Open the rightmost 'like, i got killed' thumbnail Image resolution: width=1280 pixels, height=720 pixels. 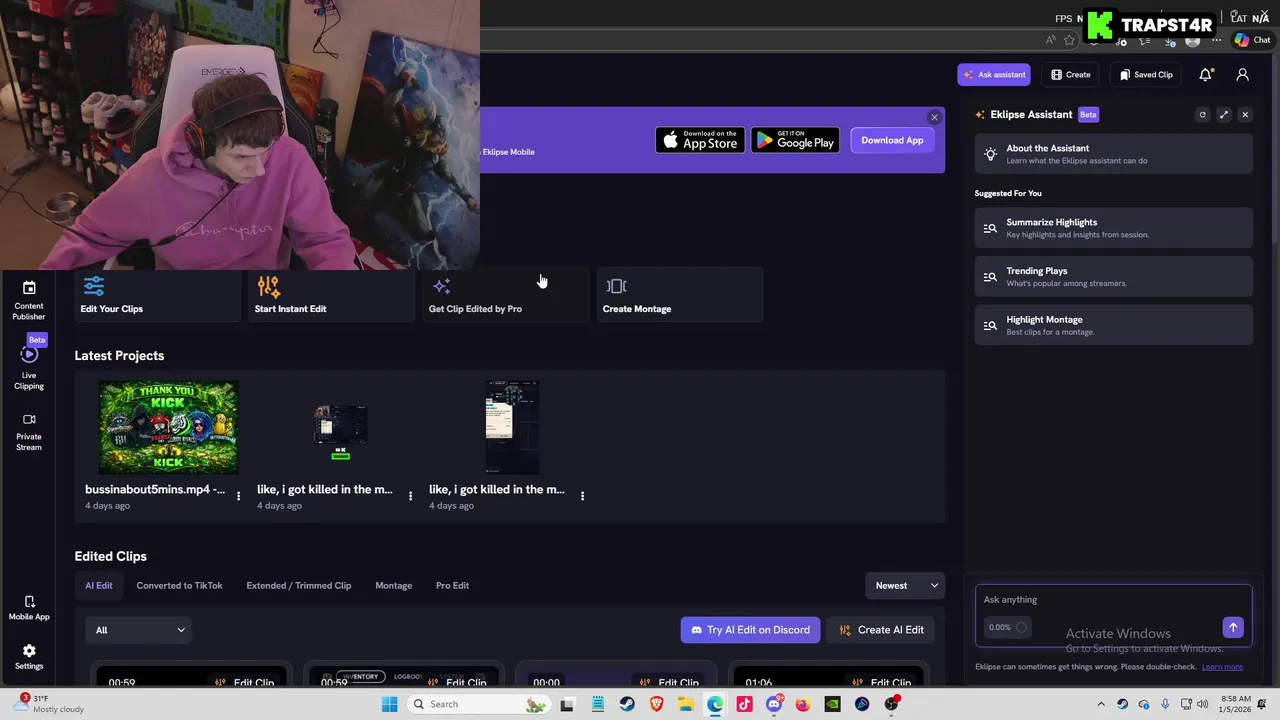(x=512, y=427)
